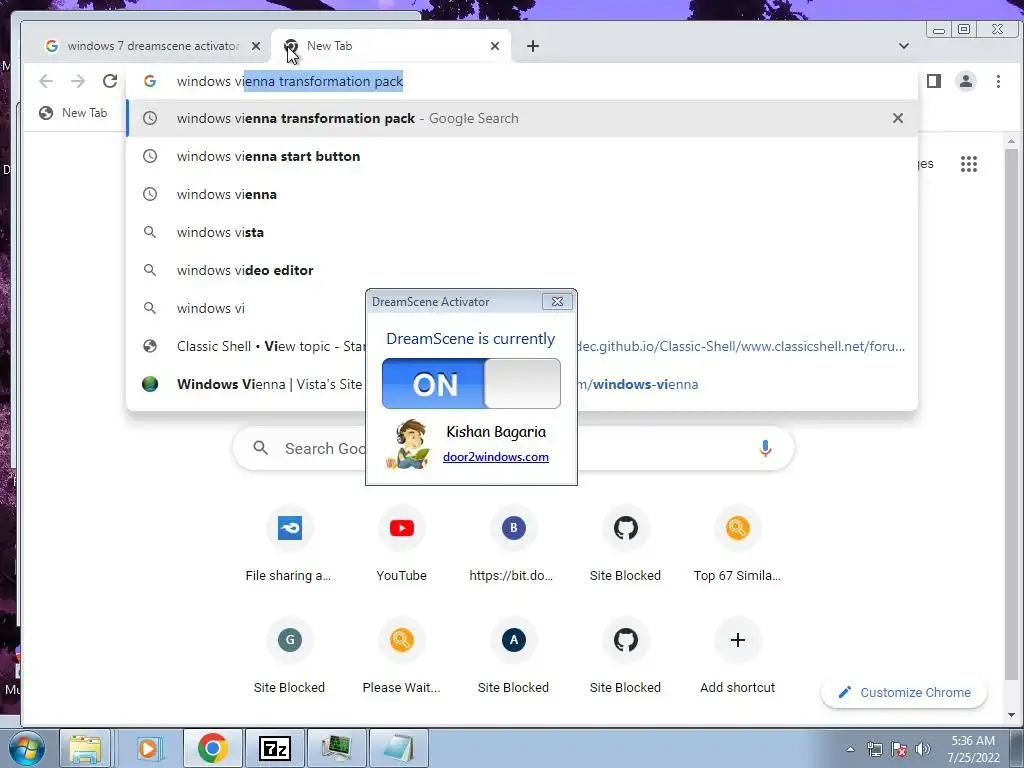Viewport: 1024px width, 768px height.
Task: Start voice search with microphone icon
Action: [x=765, y=448]
